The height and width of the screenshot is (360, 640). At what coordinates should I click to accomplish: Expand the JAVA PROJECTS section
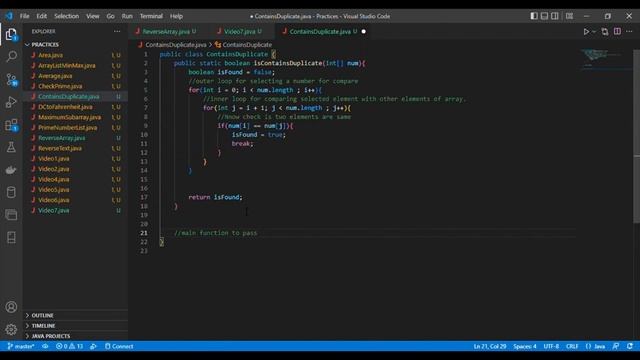pos(51,336)
